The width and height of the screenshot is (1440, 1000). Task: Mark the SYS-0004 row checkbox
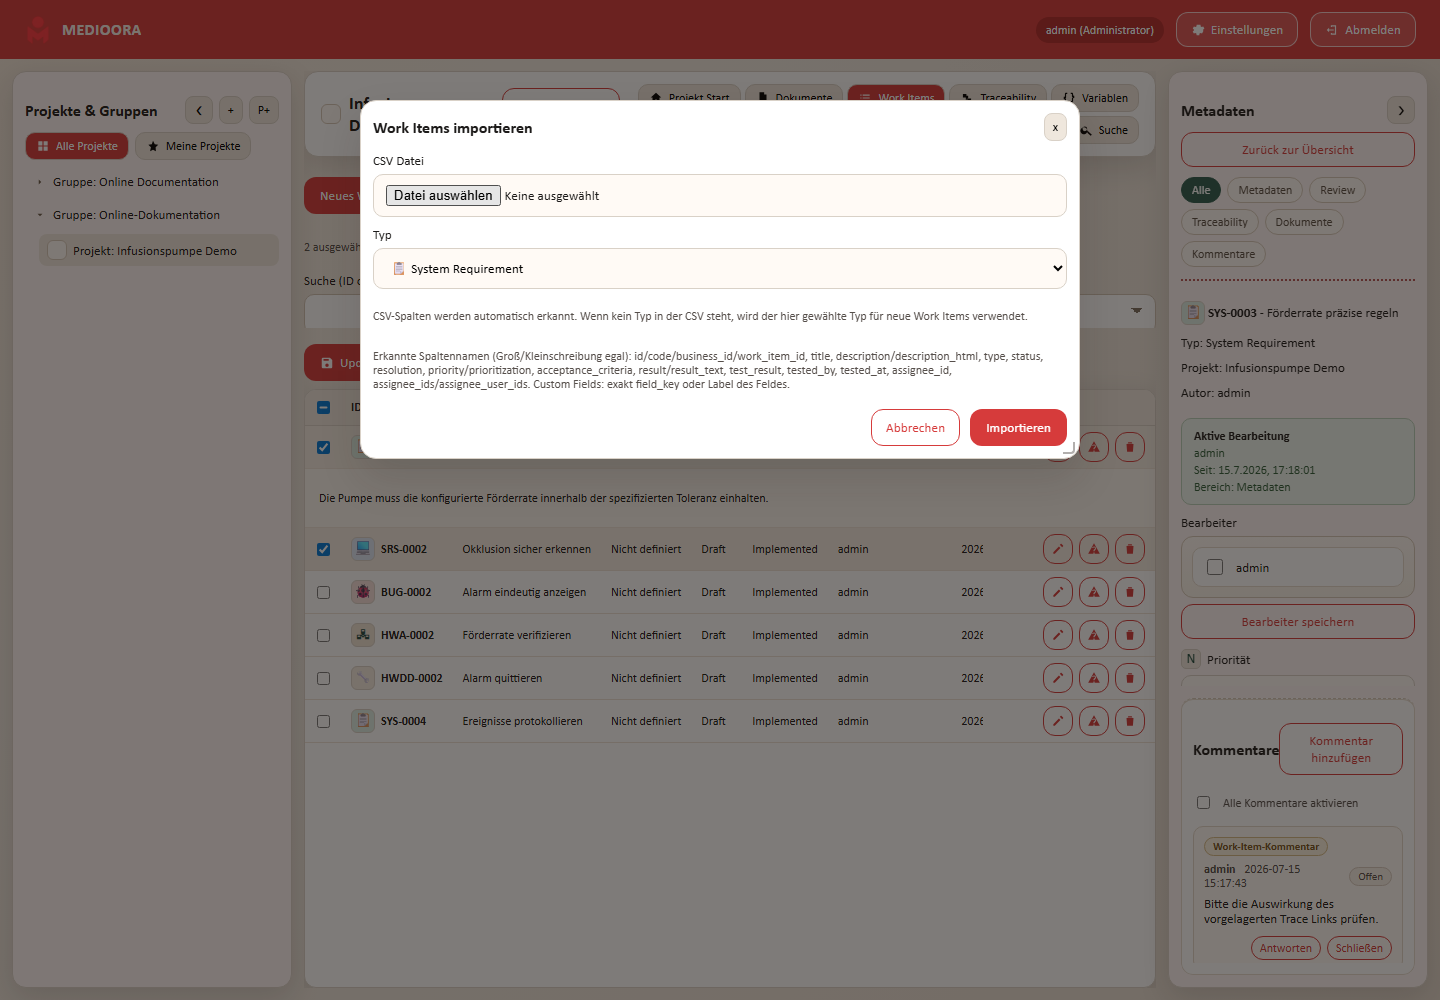click(323, 721)
